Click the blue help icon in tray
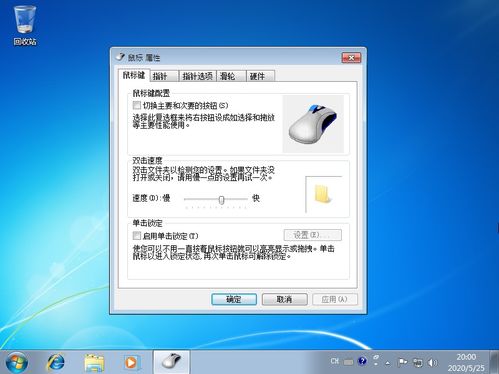This screenshot has height=374, width=499. point(362,361)
